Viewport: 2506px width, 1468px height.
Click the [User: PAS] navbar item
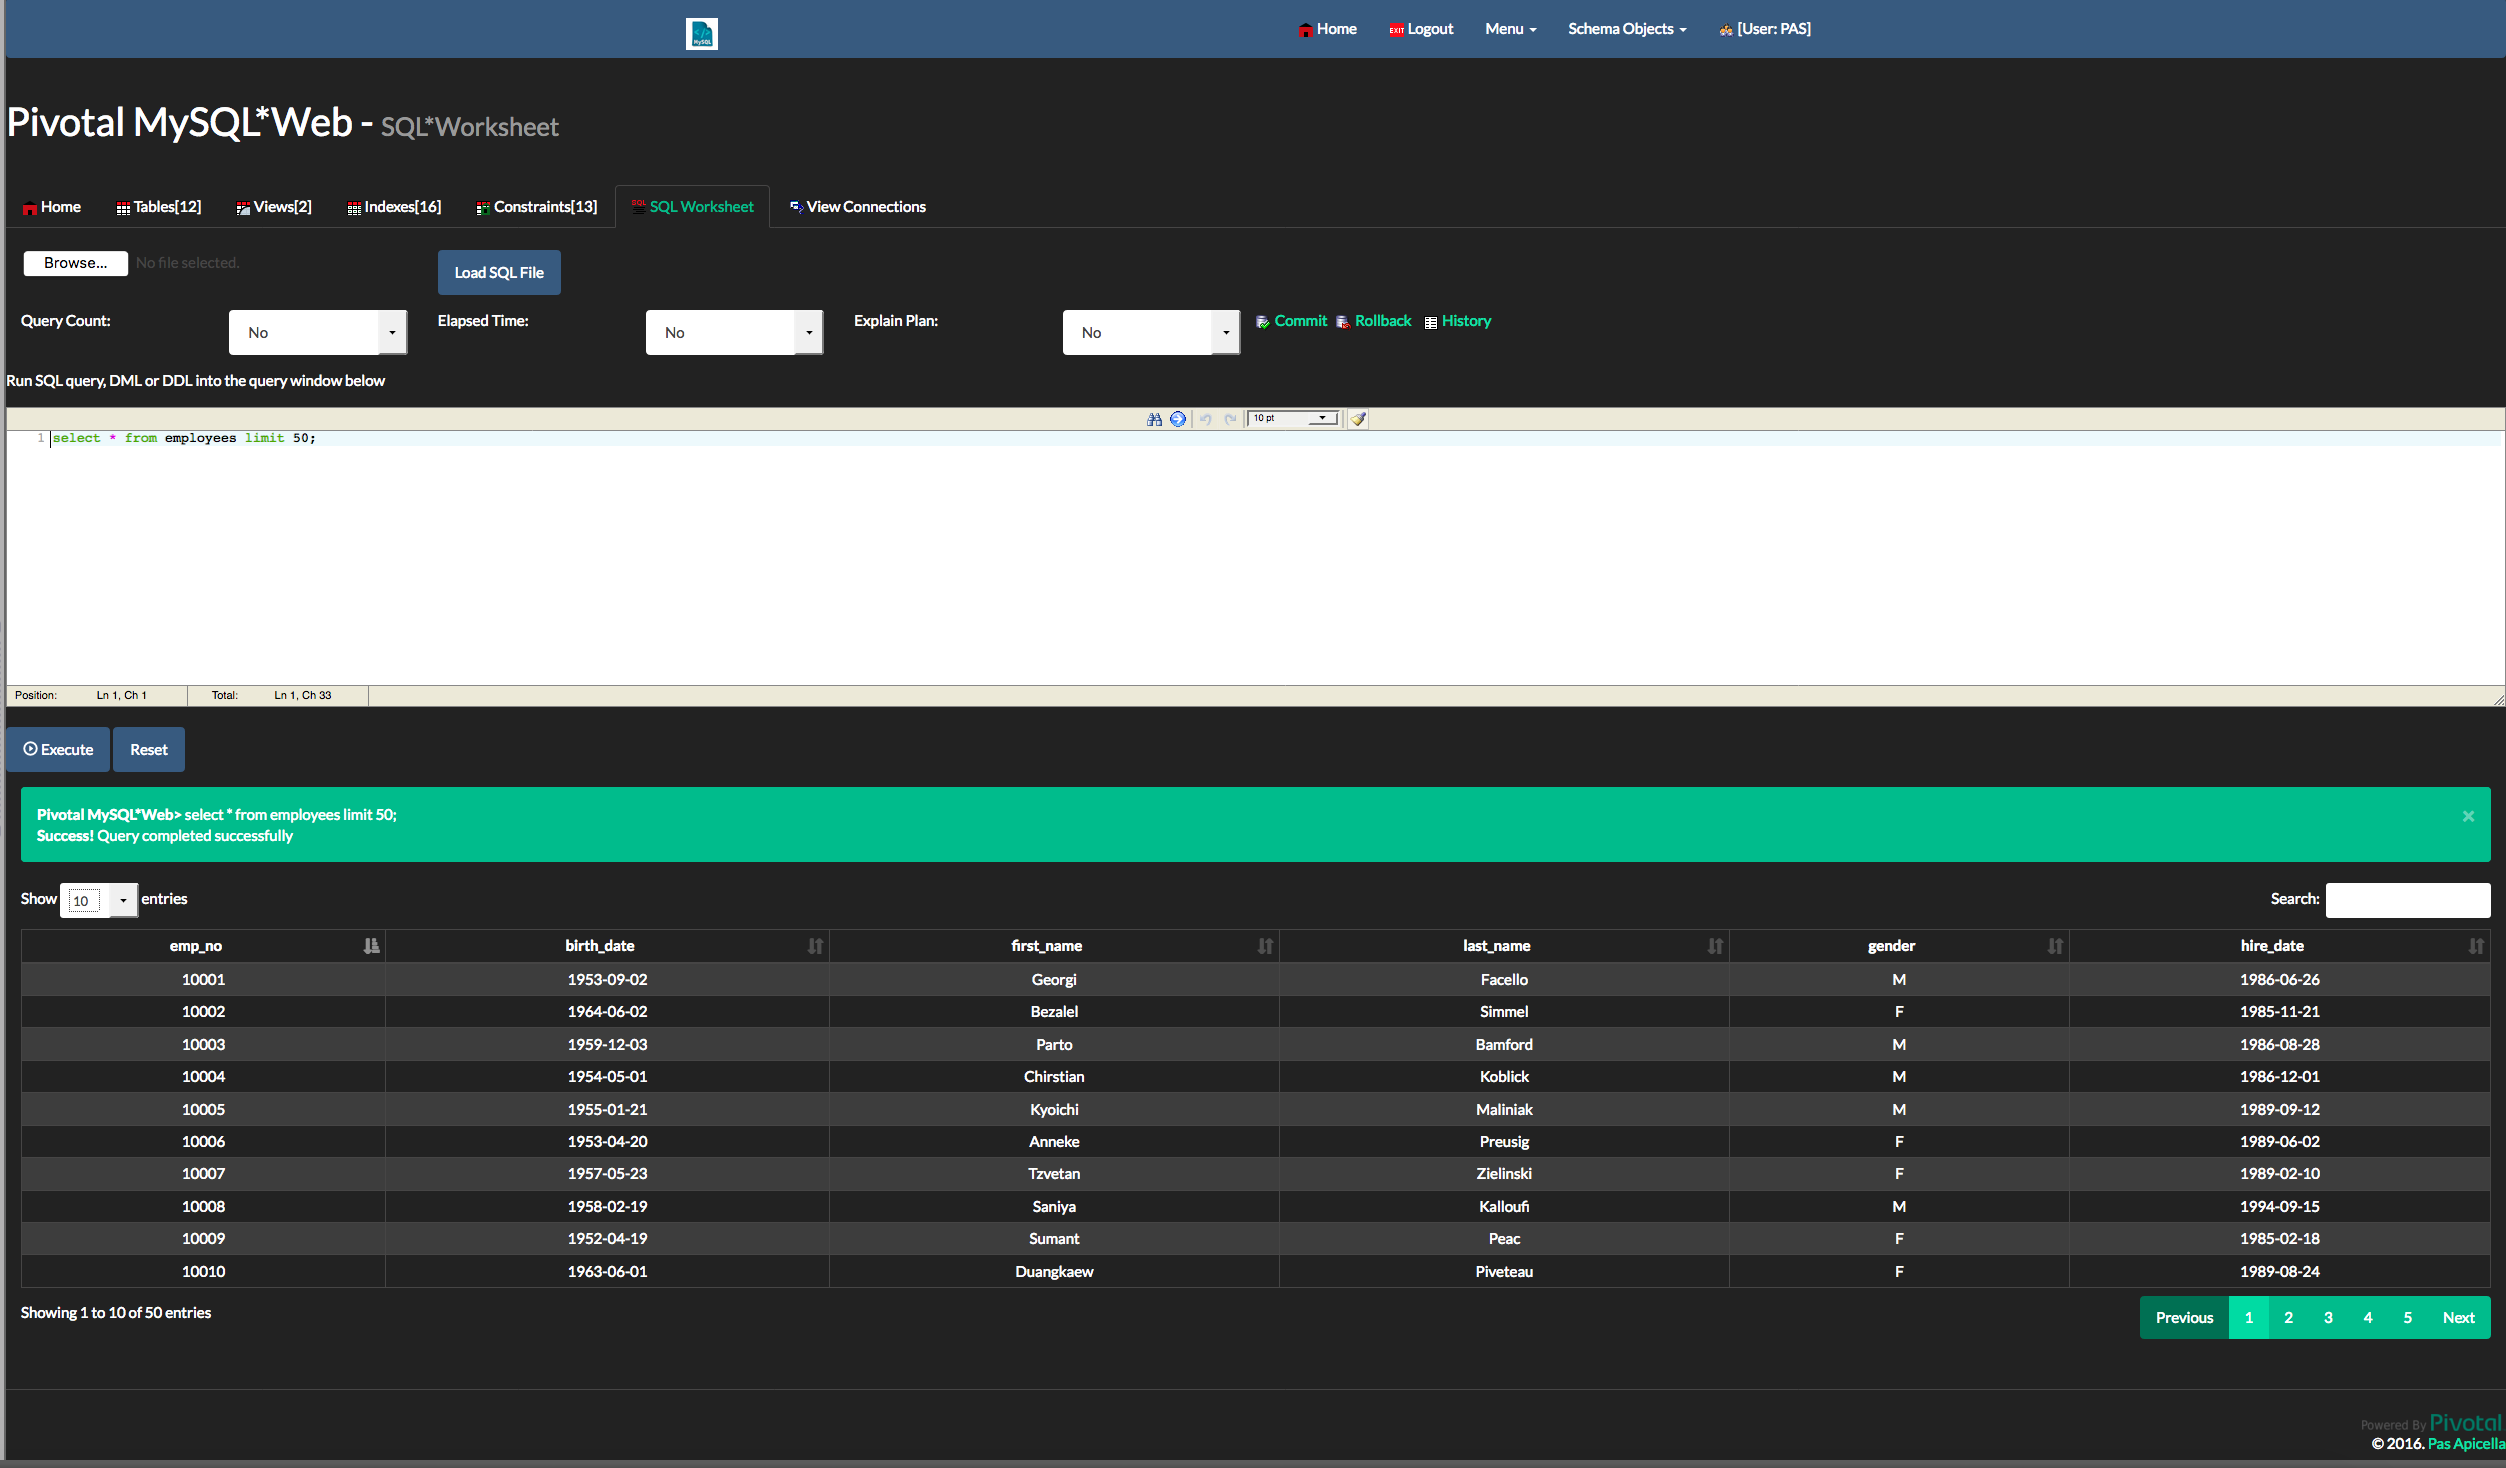point(1765,29)
